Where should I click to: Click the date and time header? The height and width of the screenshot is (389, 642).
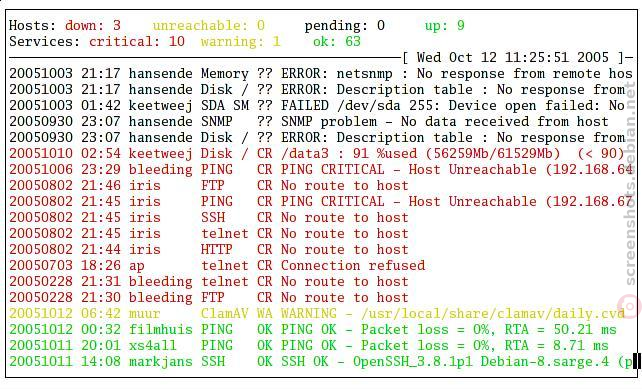[x=518, y=57]
